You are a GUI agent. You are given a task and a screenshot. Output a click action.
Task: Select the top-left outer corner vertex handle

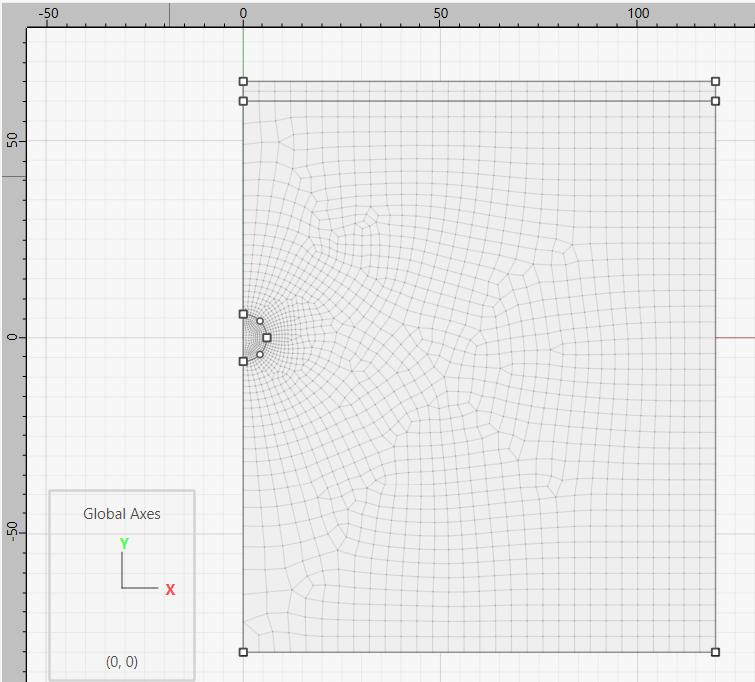pos(243,81)
